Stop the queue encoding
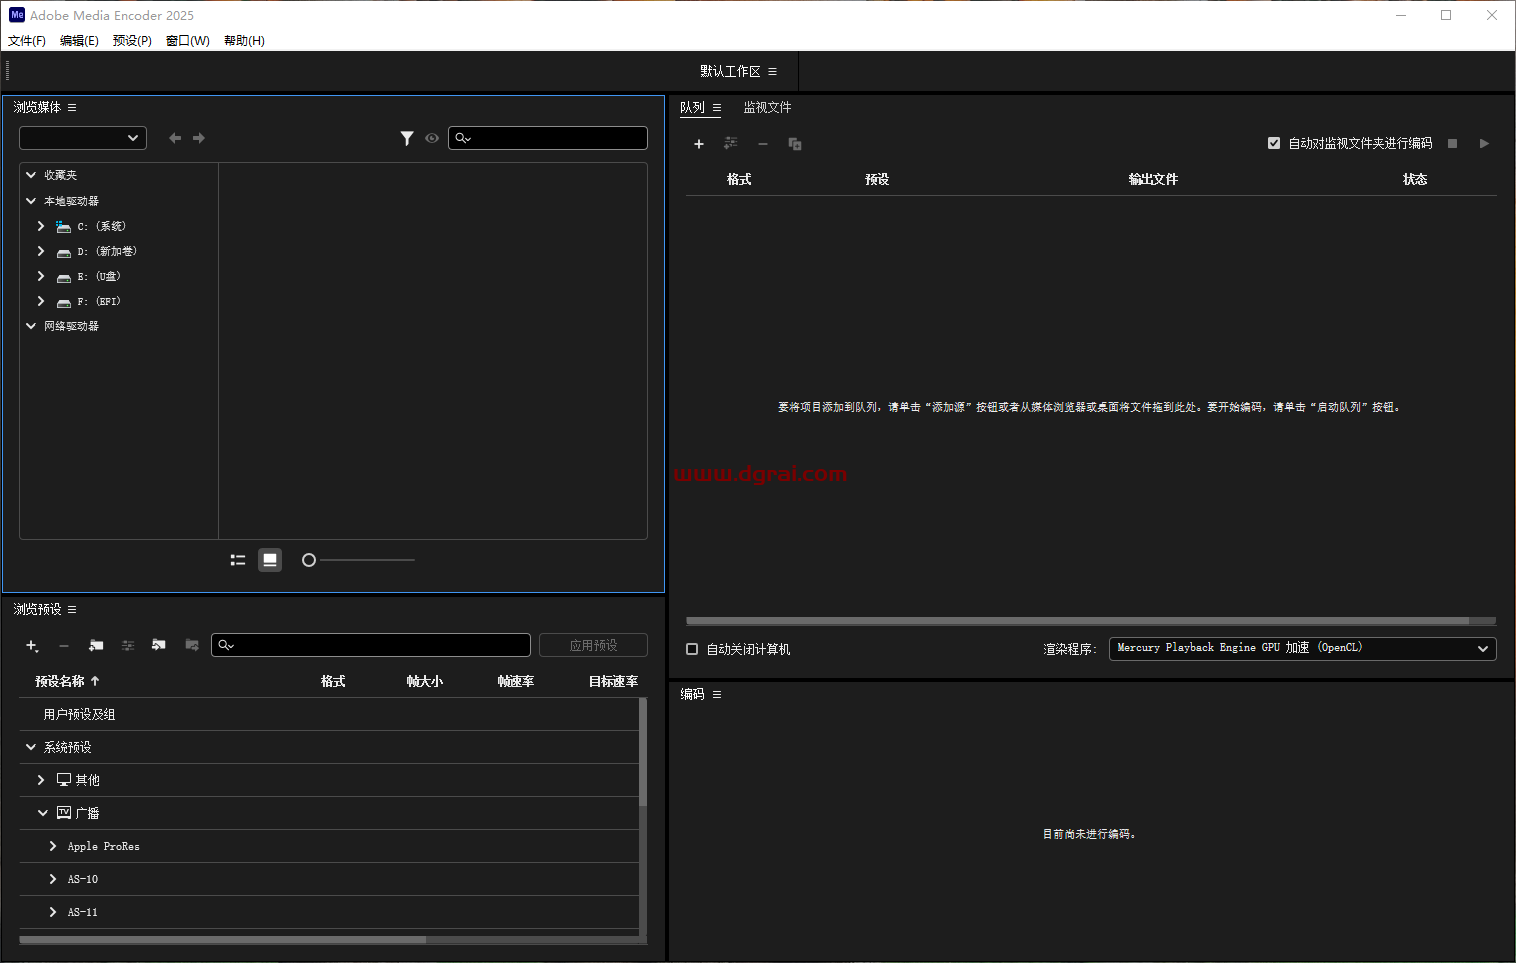 (1453, 144)
